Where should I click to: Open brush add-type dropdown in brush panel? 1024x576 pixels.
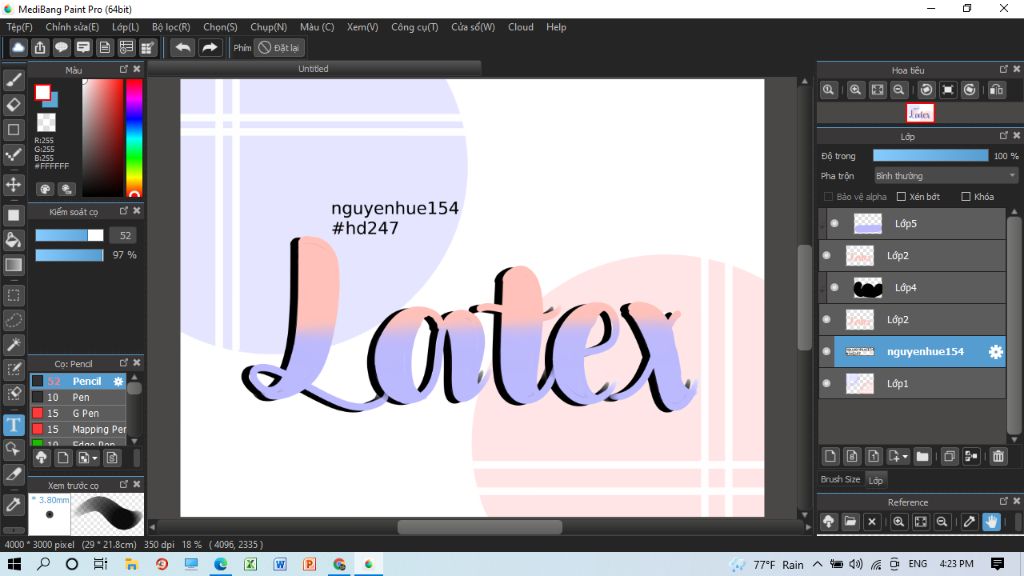coord(88,458)
